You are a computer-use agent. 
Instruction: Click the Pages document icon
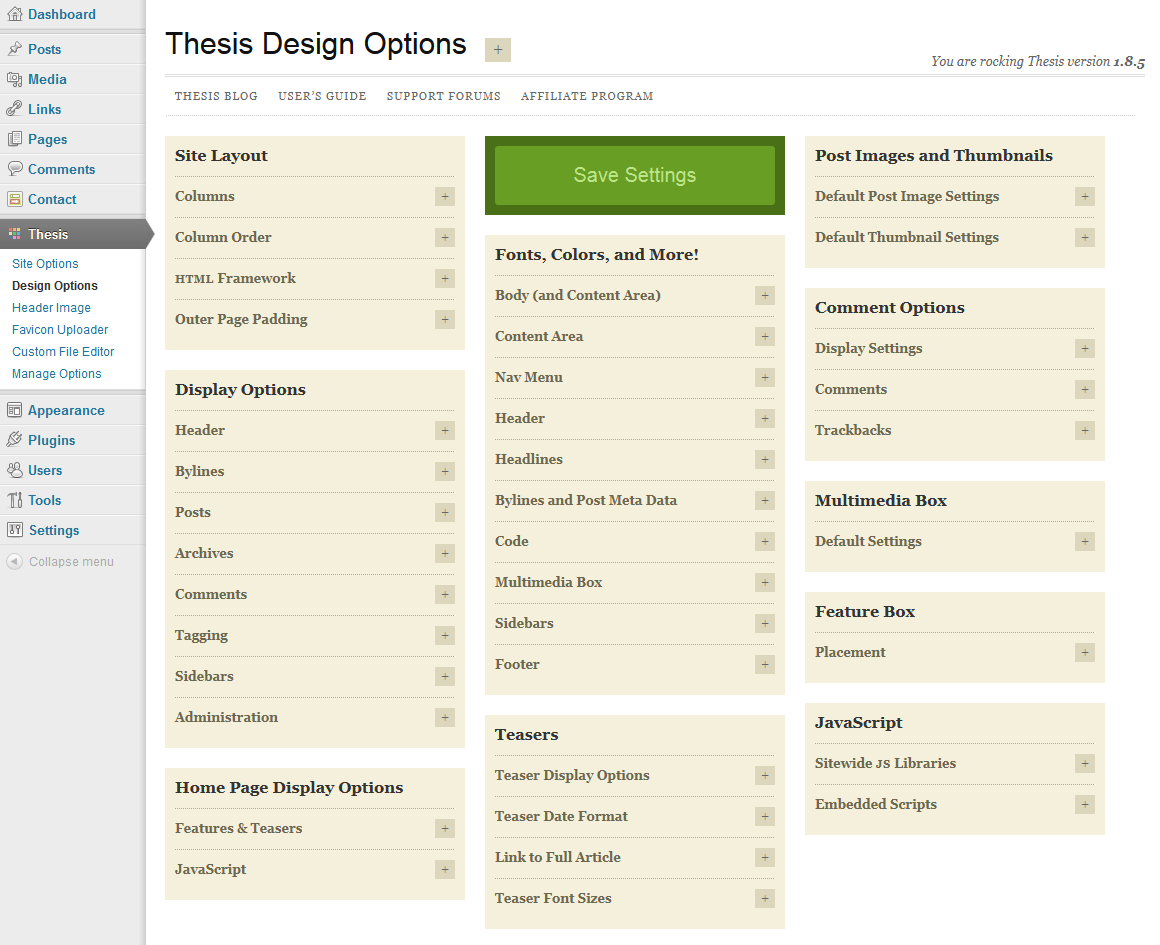[x=14, y=139]
